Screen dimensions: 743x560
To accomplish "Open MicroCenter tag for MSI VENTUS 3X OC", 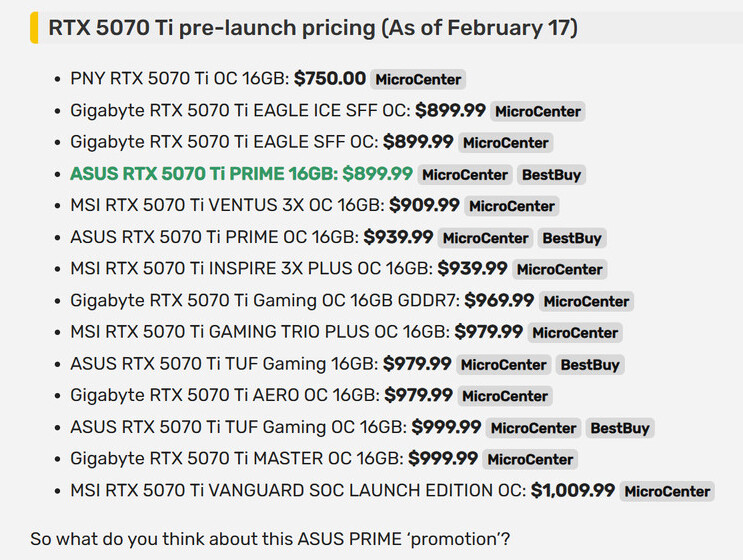I will pos(512,206).
